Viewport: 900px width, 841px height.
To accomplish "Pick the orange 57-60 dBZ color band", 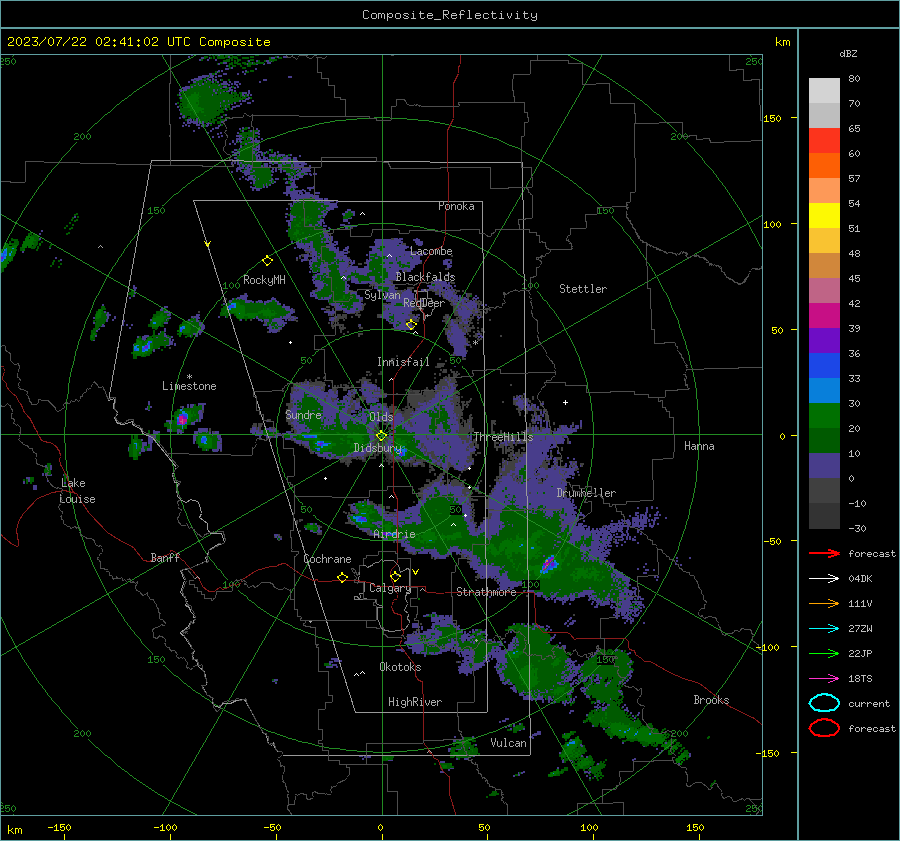I will coord(824,166).
